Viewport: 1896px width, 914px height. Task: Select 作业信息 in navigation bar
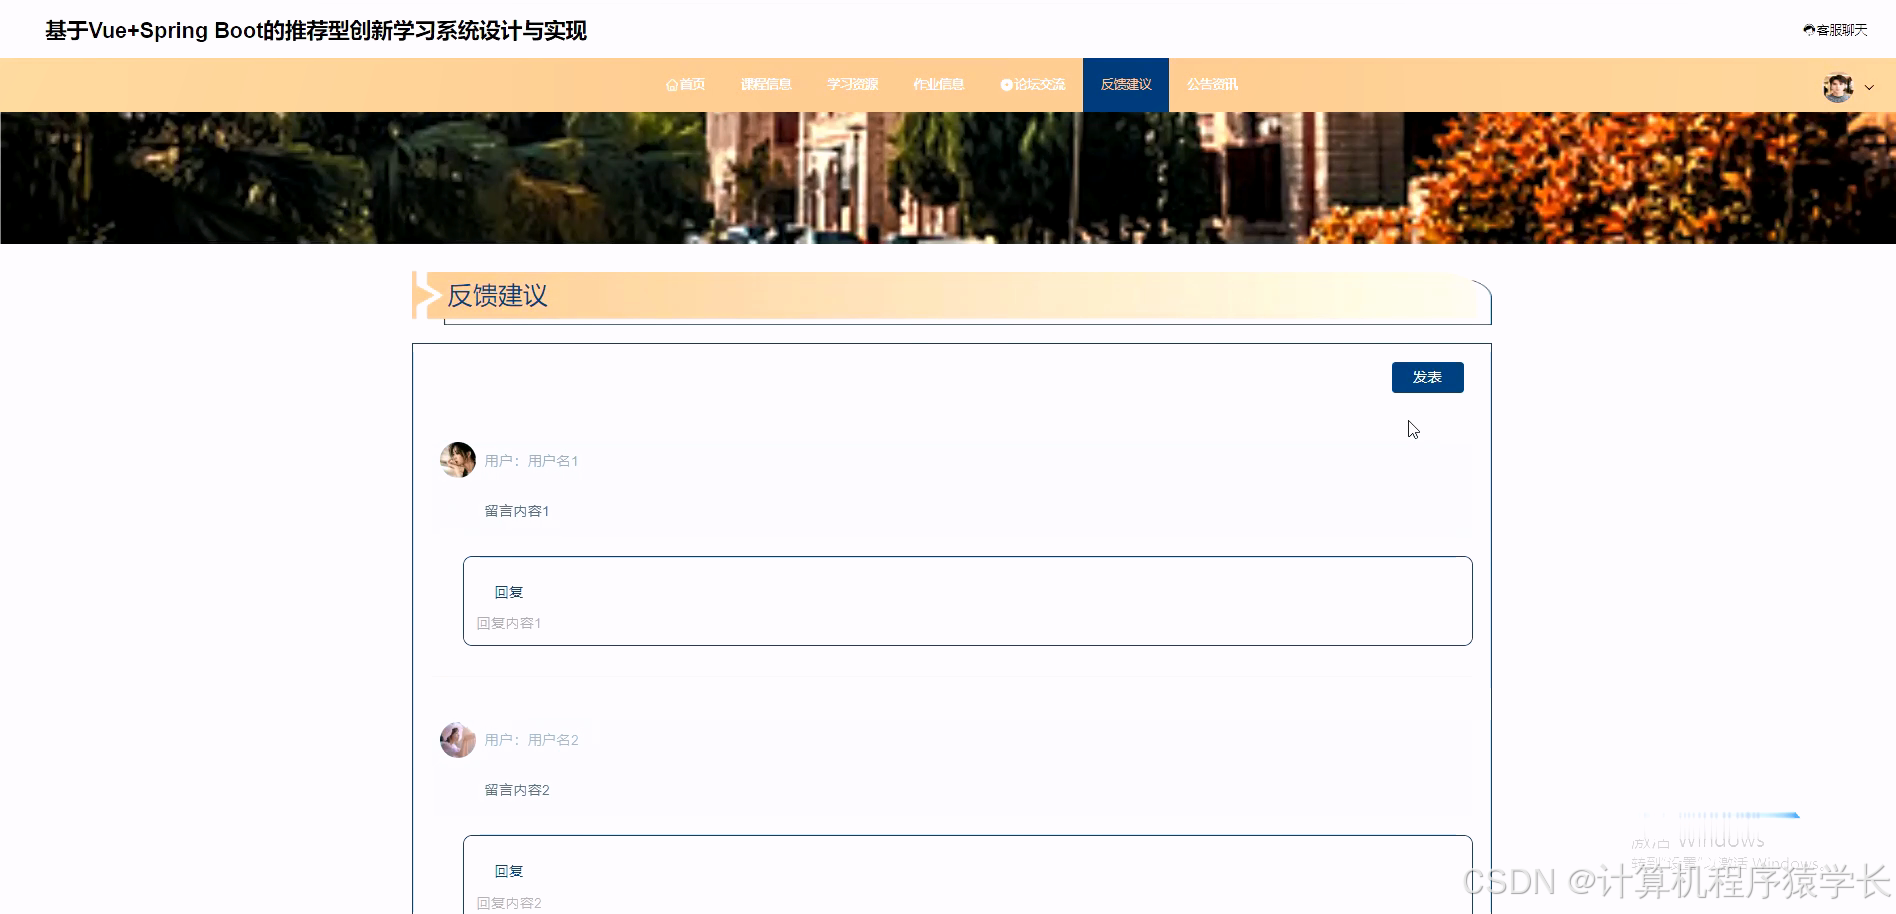pyautogui.click(x=938, y=85)
